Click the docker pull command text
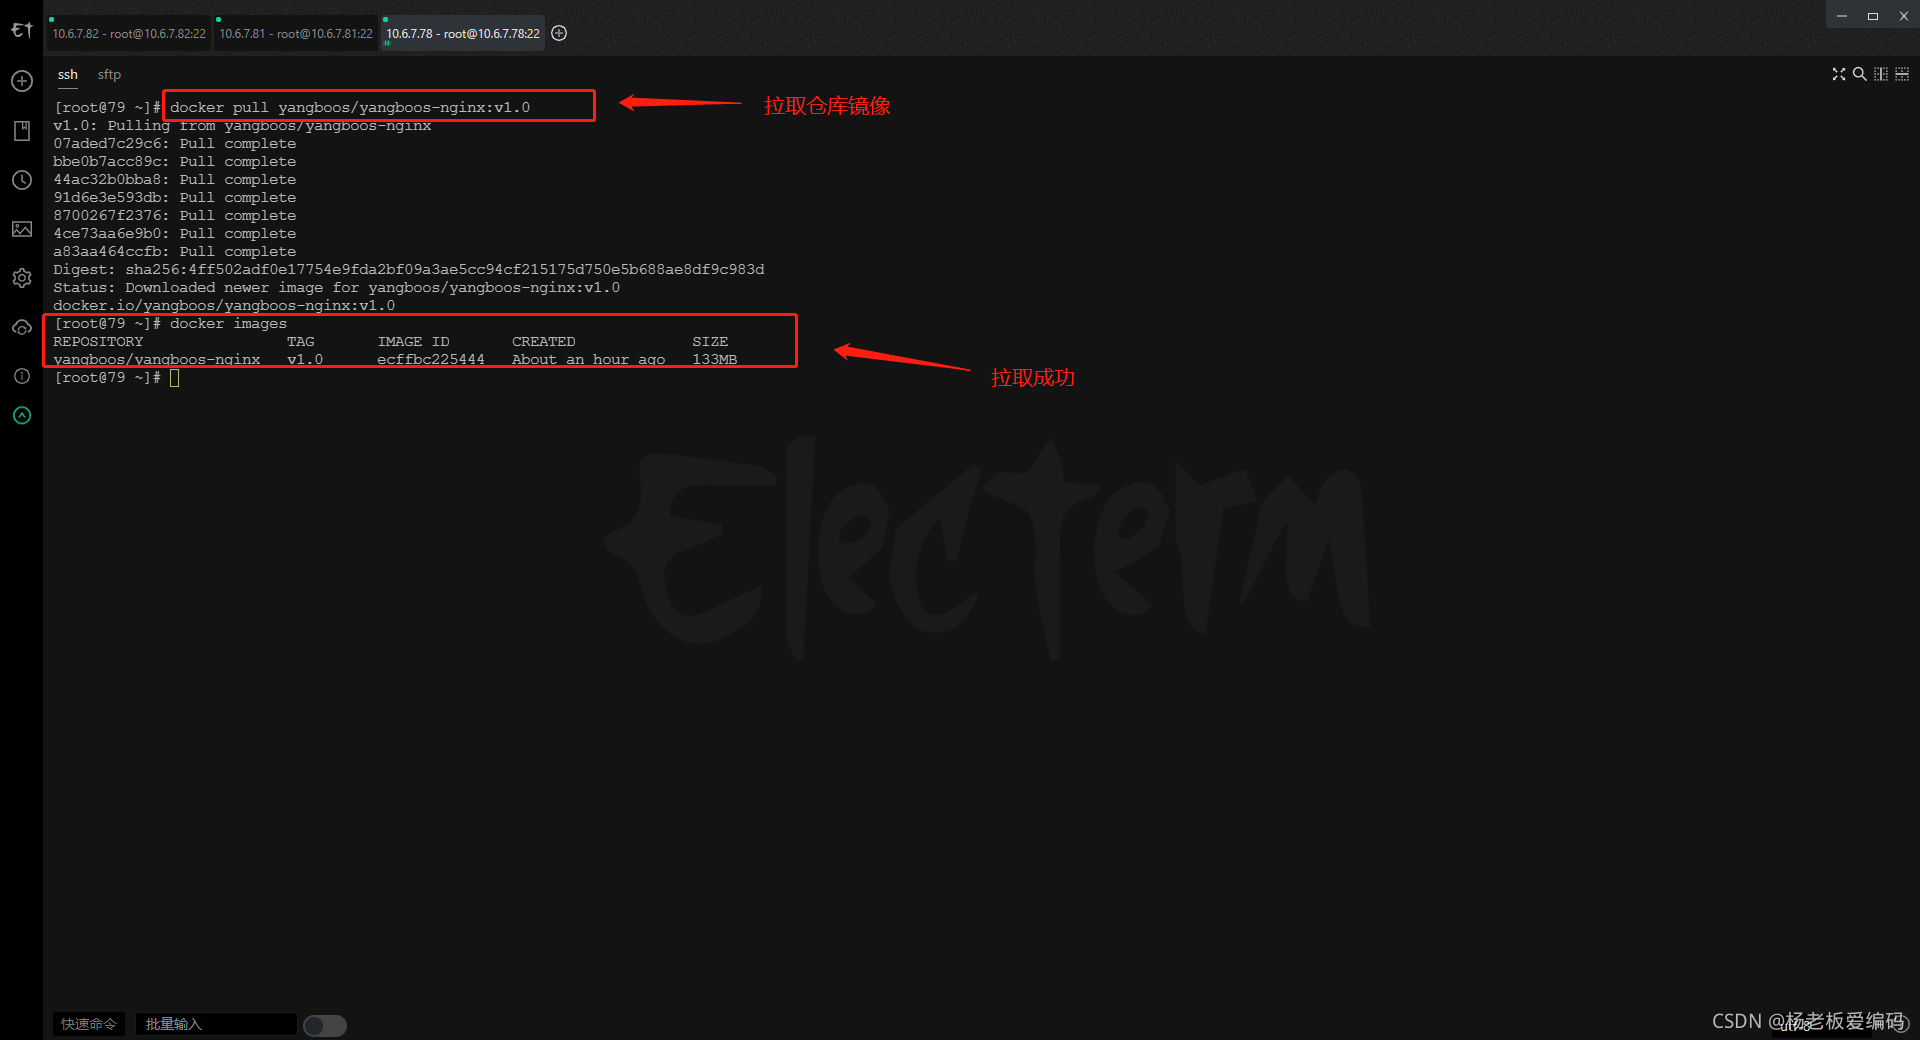Screen dimensions: 1920x1040 coord(350,107)
